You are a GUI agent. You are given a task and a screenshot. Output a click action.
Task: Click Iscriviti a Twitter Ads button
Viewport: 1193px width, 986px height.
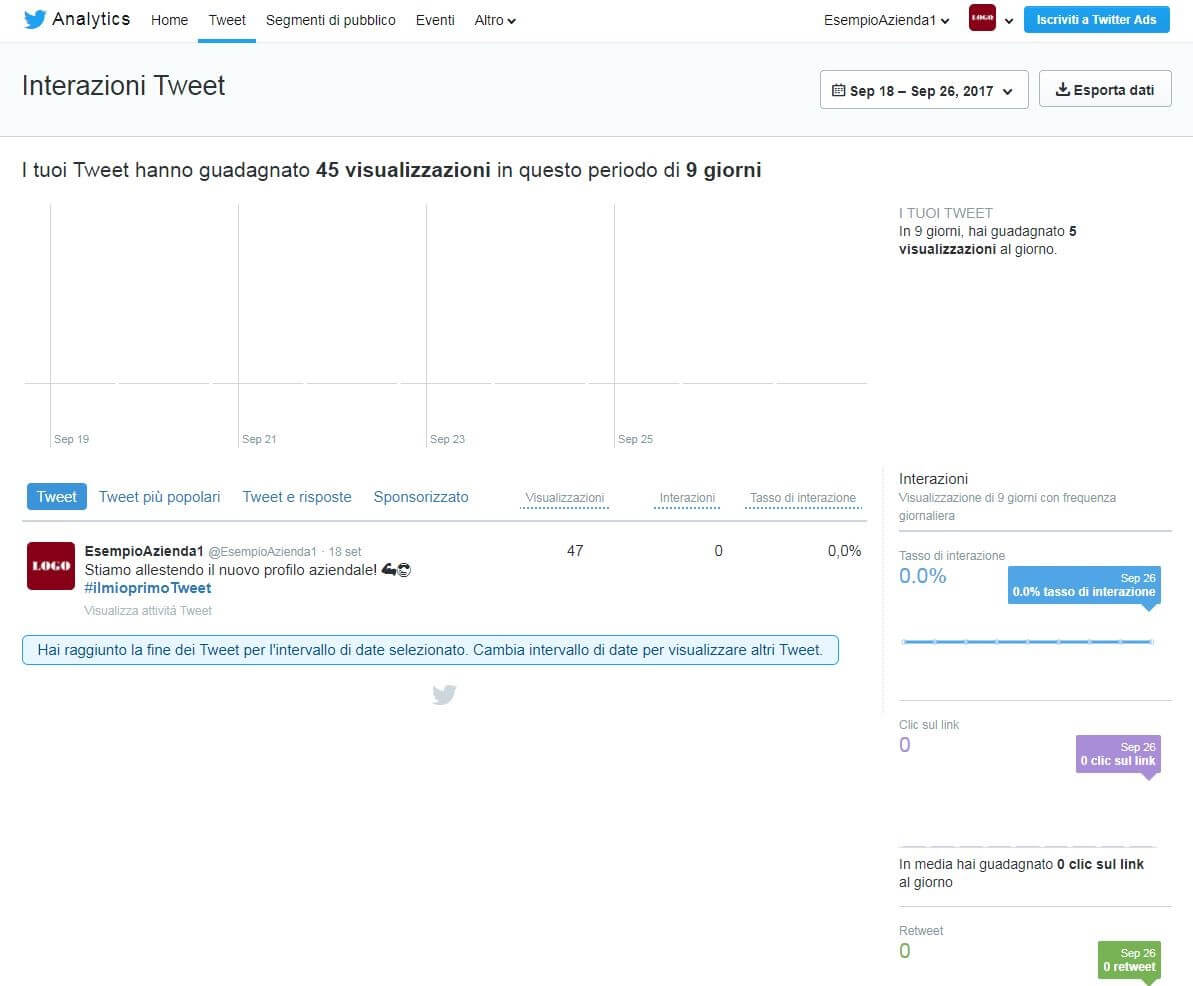coord(1096,20)
